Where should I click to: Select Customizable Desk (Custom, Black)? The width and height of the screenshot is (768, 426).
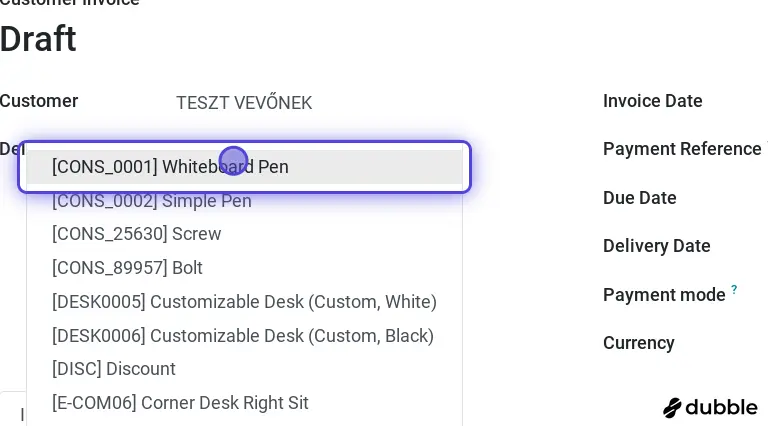(x=243, y=336)
